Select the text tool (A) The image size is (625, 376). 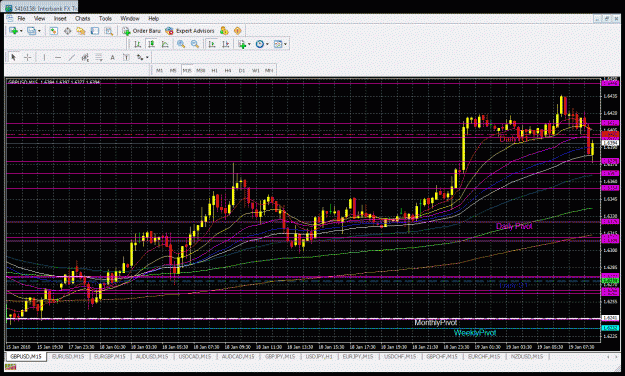[x=112, y=57]
